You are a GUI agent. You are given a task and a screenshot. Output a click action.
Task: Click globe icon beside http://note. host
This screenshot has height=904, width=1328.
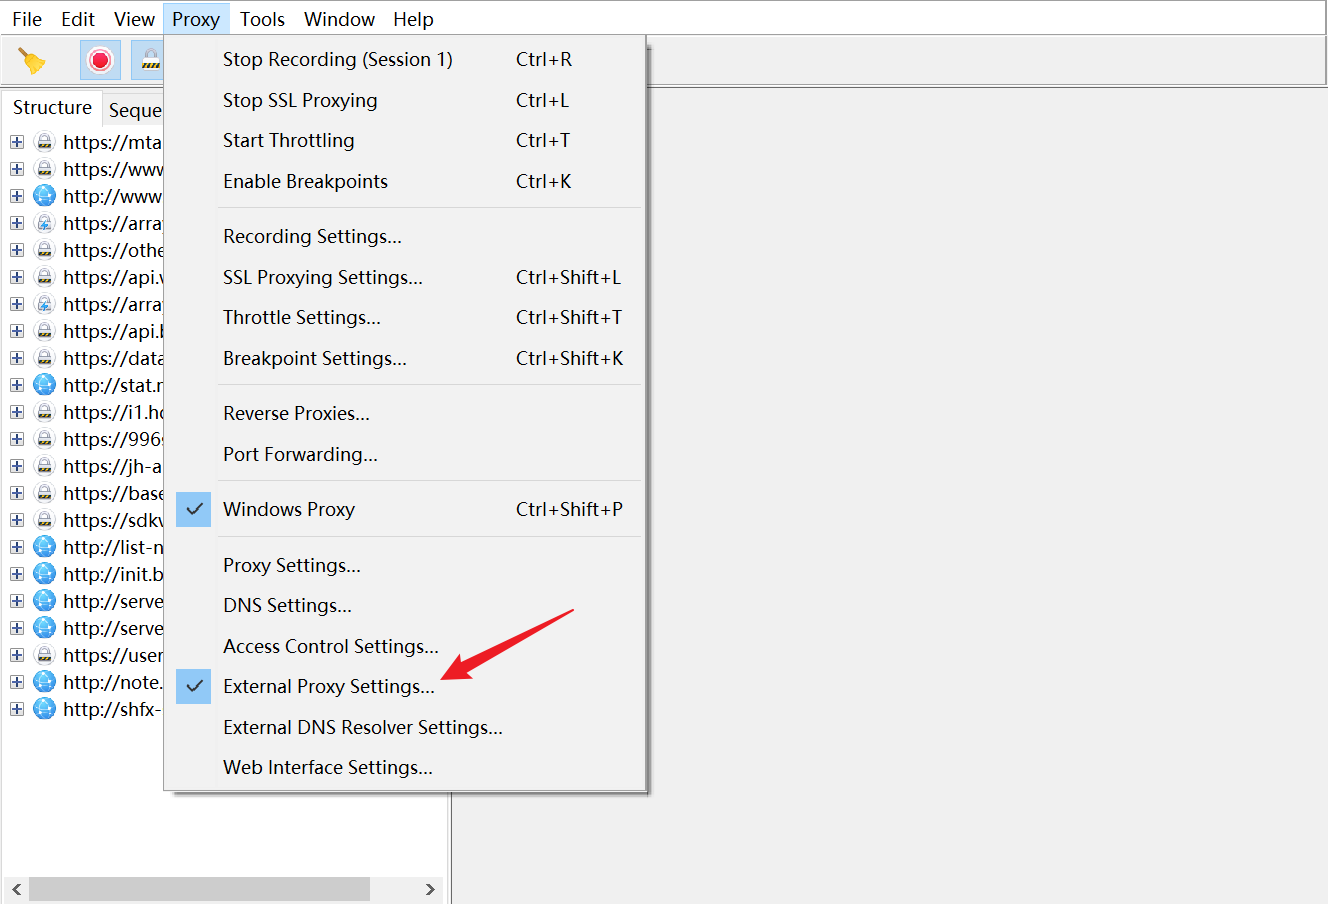[x=44, y=682]
